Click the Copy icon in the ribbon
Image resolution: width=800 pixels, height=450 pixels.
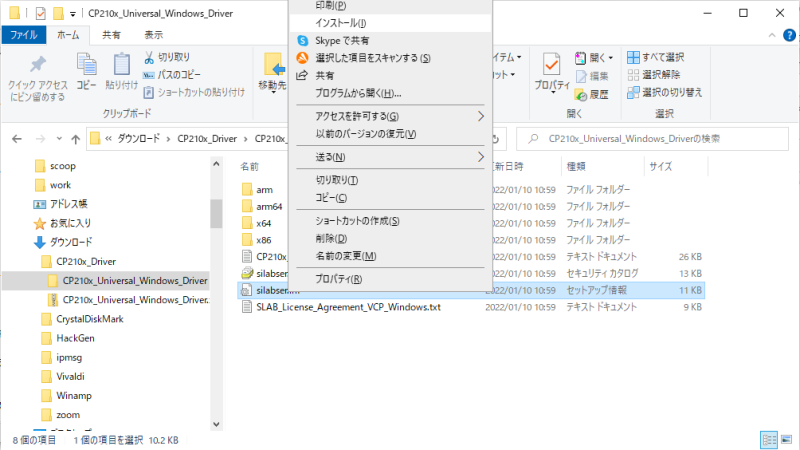pyautogui.click(x=86, y=64)
